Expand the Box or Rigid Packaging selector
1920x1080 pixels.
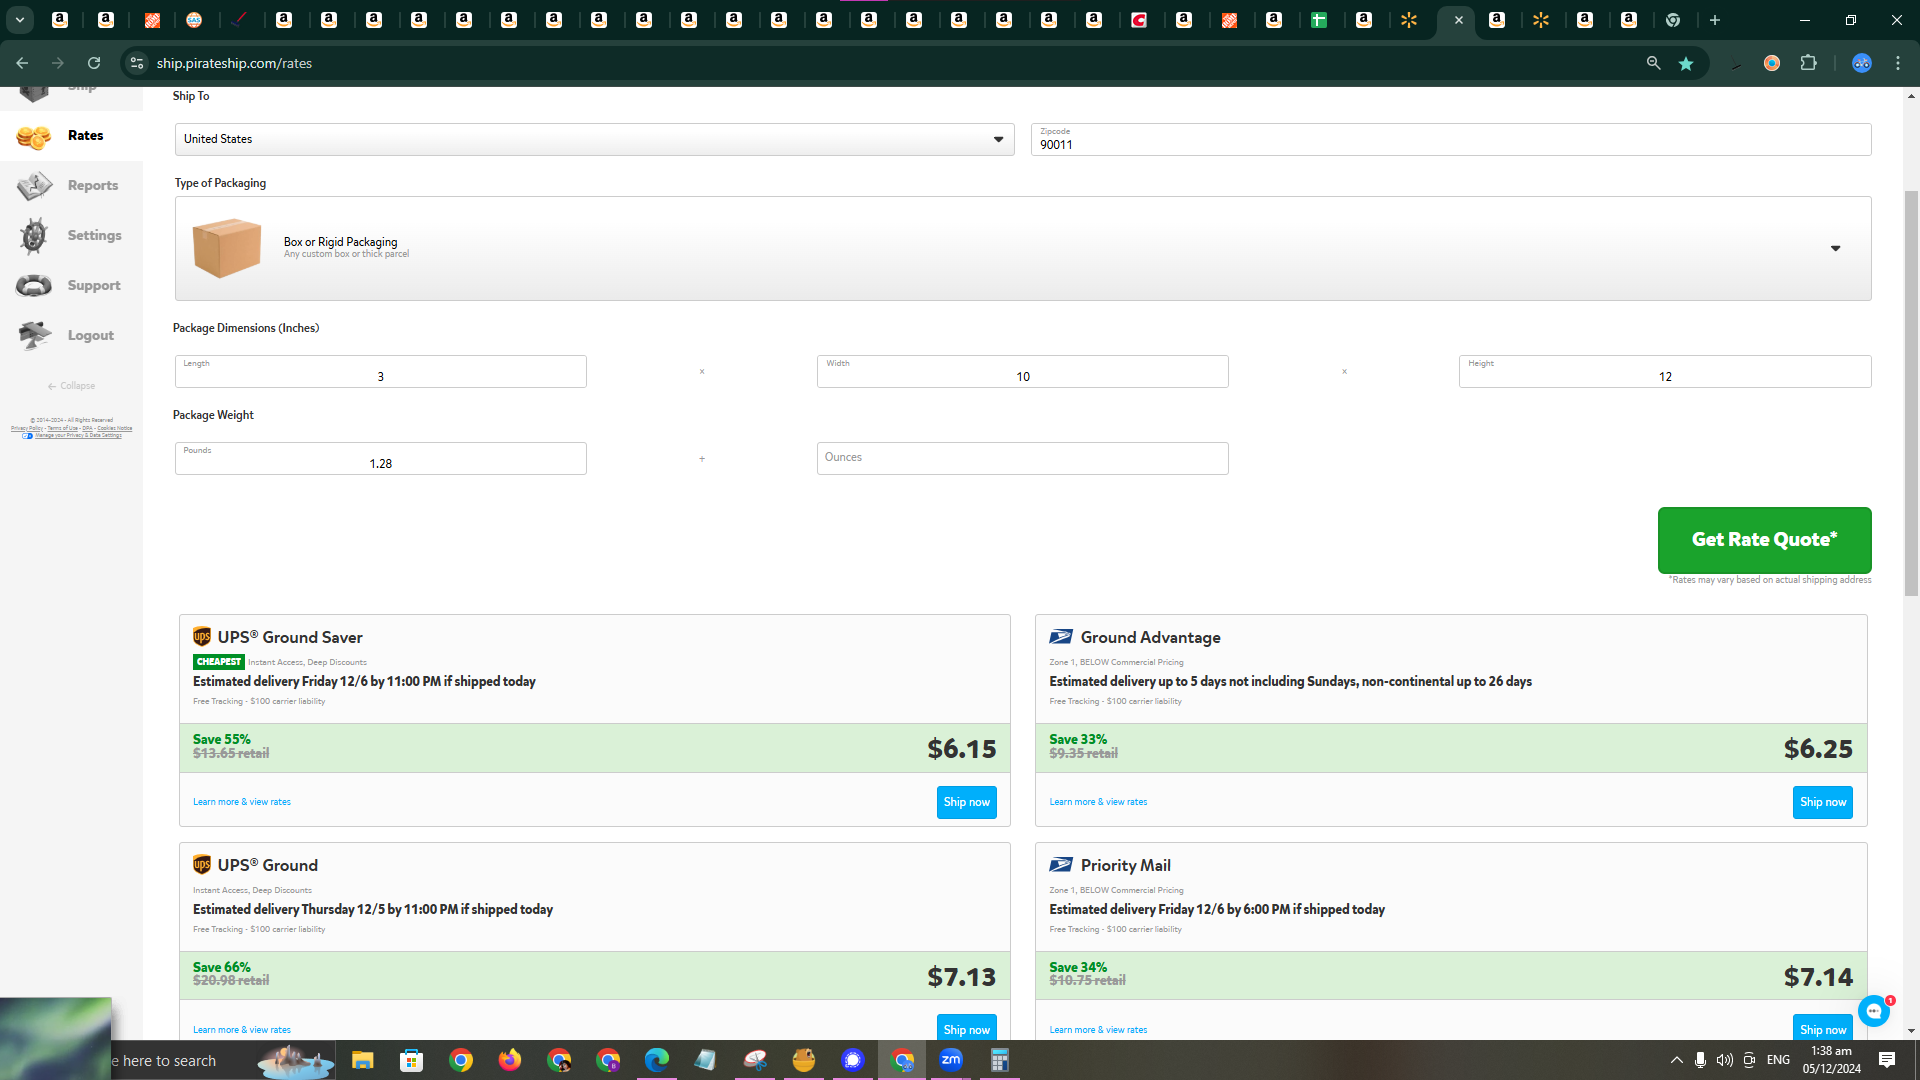(1023, 248)
